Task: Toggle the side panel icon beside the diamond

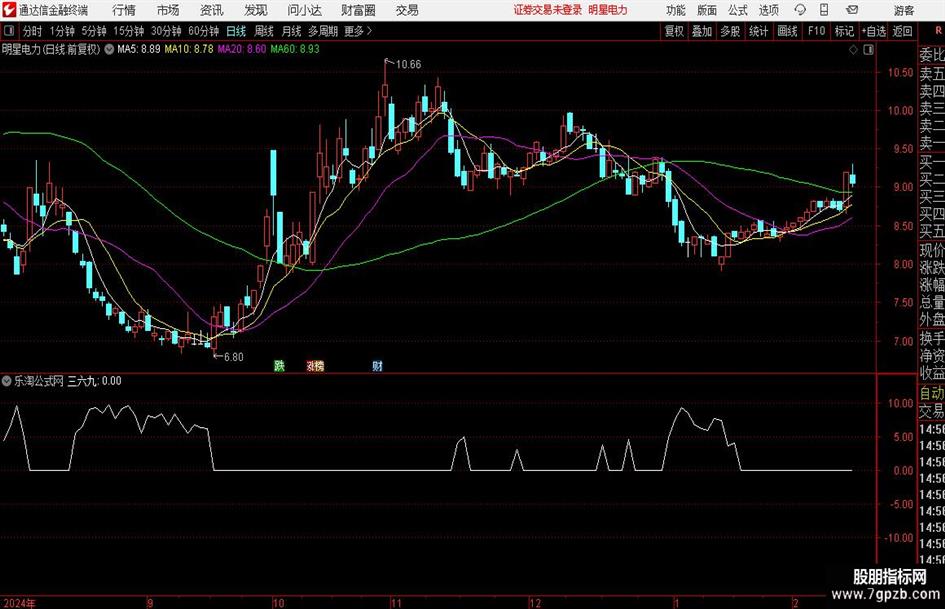Action: click(x=868, y=50)
